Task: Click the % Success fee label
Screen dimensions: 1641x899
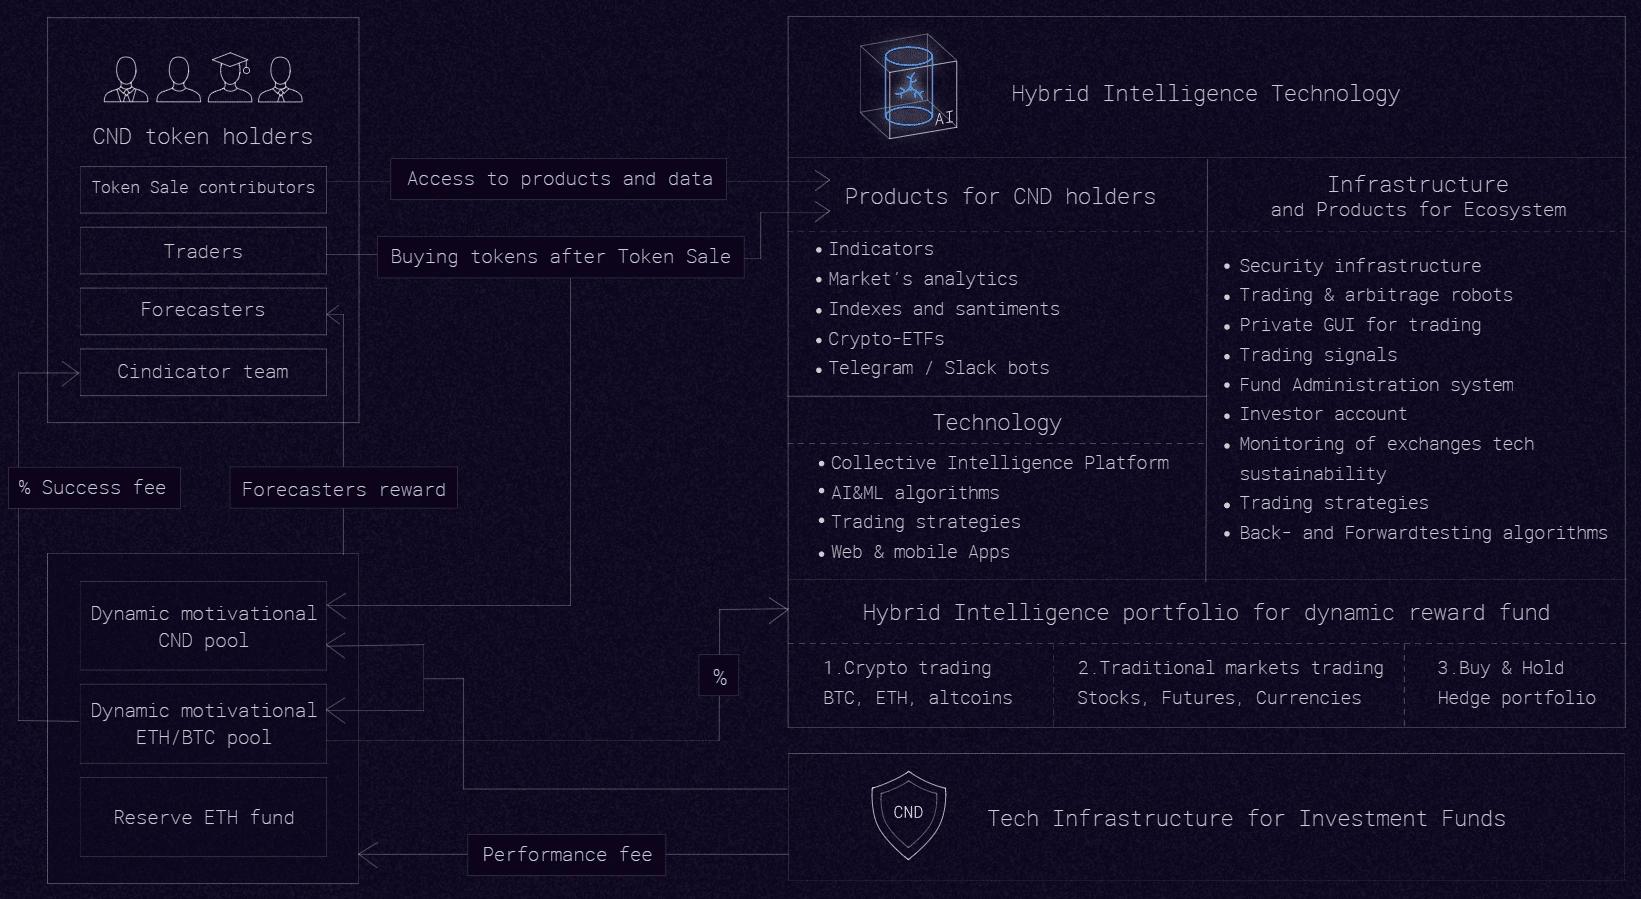Action: tap(94, 488)
